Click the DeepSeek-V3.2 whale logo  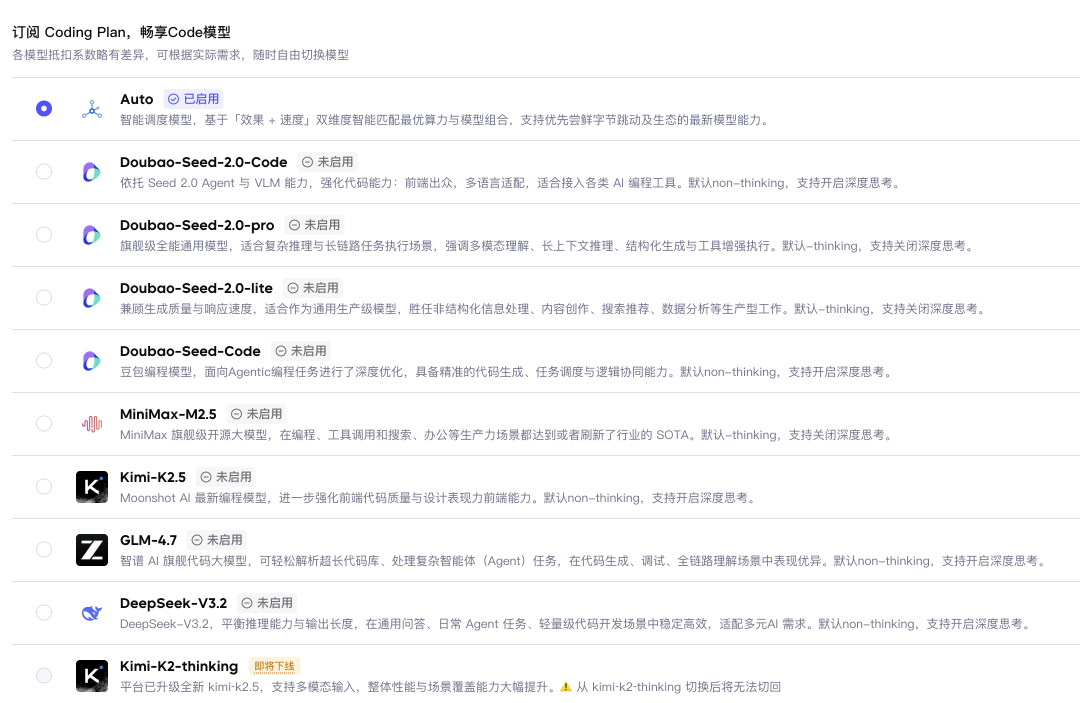pos(91,613)
